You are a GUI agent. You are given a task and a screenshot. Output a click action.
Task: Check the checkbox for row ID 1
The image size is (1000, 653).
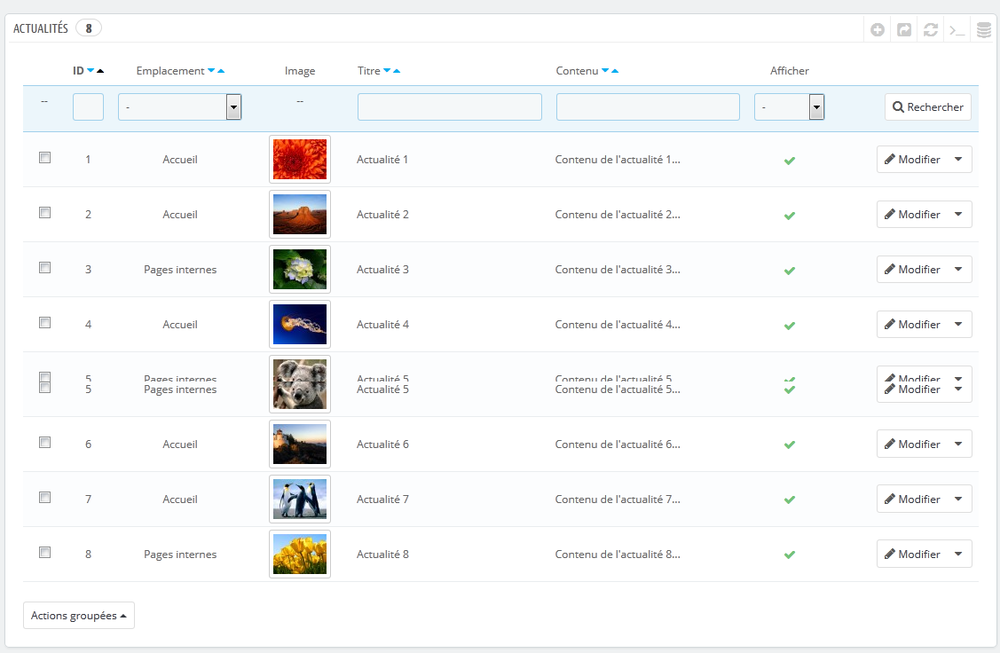[x=45, y=157]
